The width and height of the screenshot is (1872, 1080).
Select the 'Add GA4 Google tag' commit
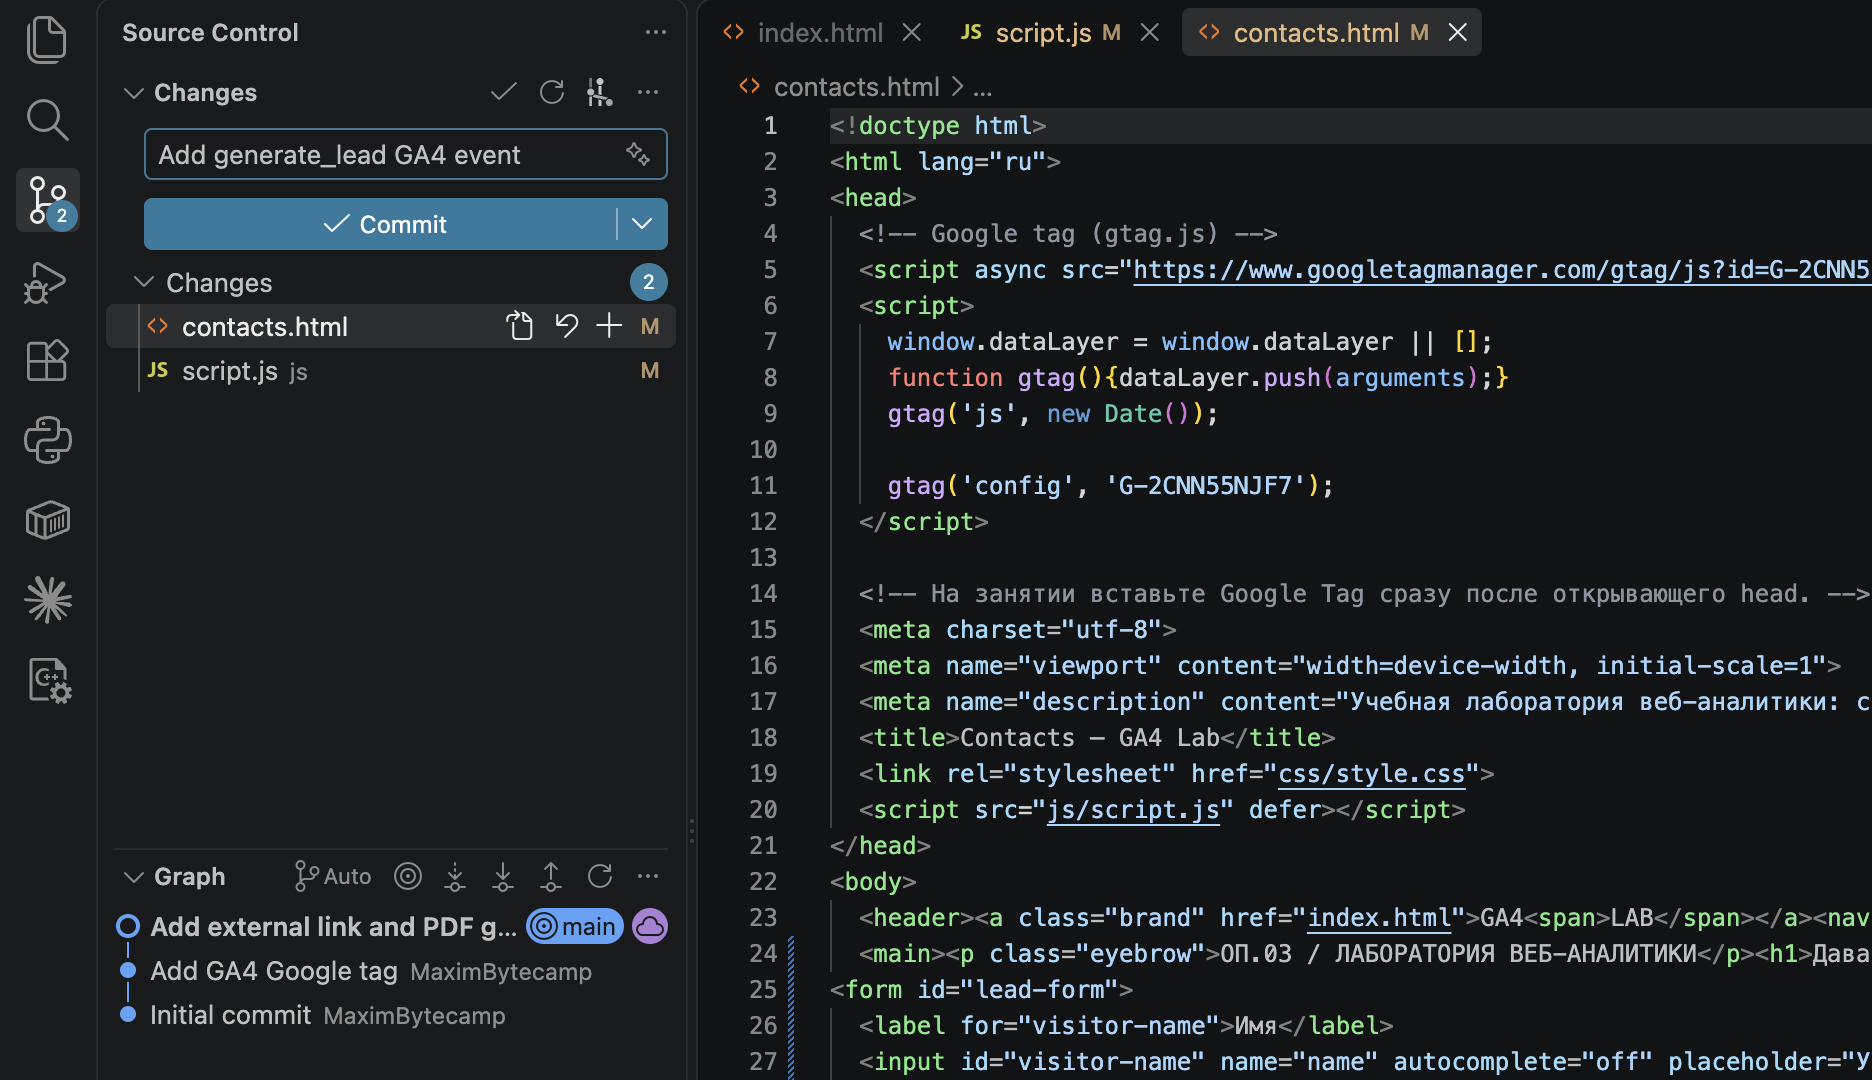(x=274, y=971)
